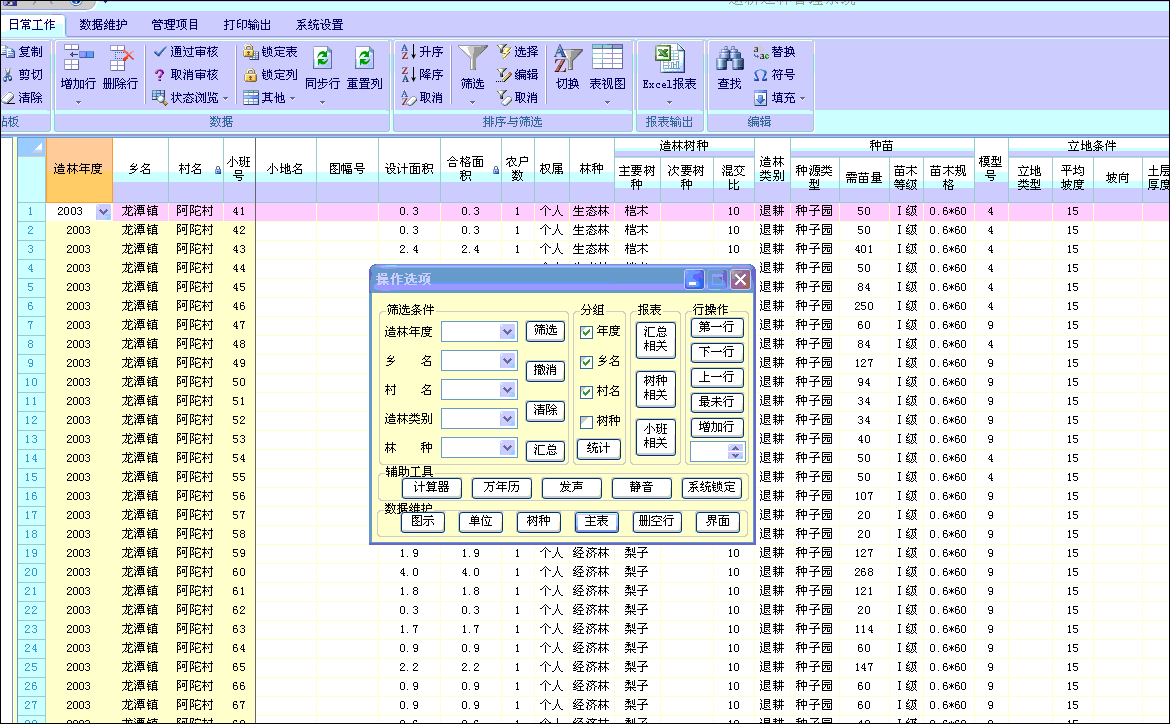1170x724 pixels.
Task: Click the 筛选 button in 操作选项 dialog
Action: pos(545,331)
